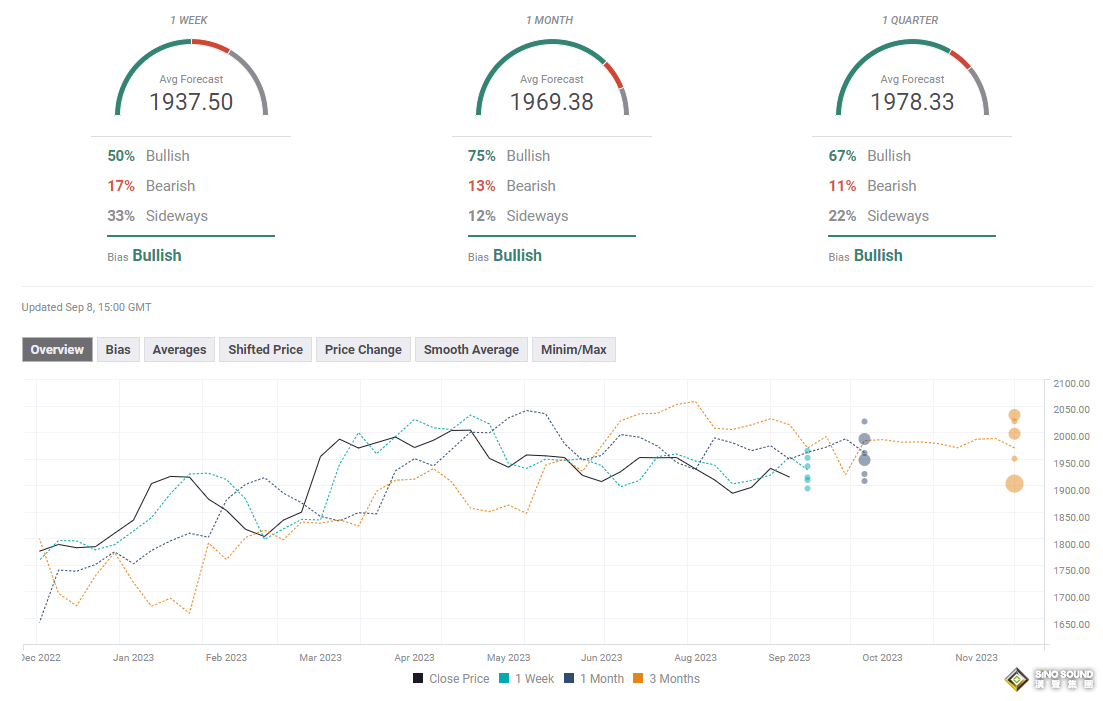Click the Sino Sound logo

[1047, 679]
